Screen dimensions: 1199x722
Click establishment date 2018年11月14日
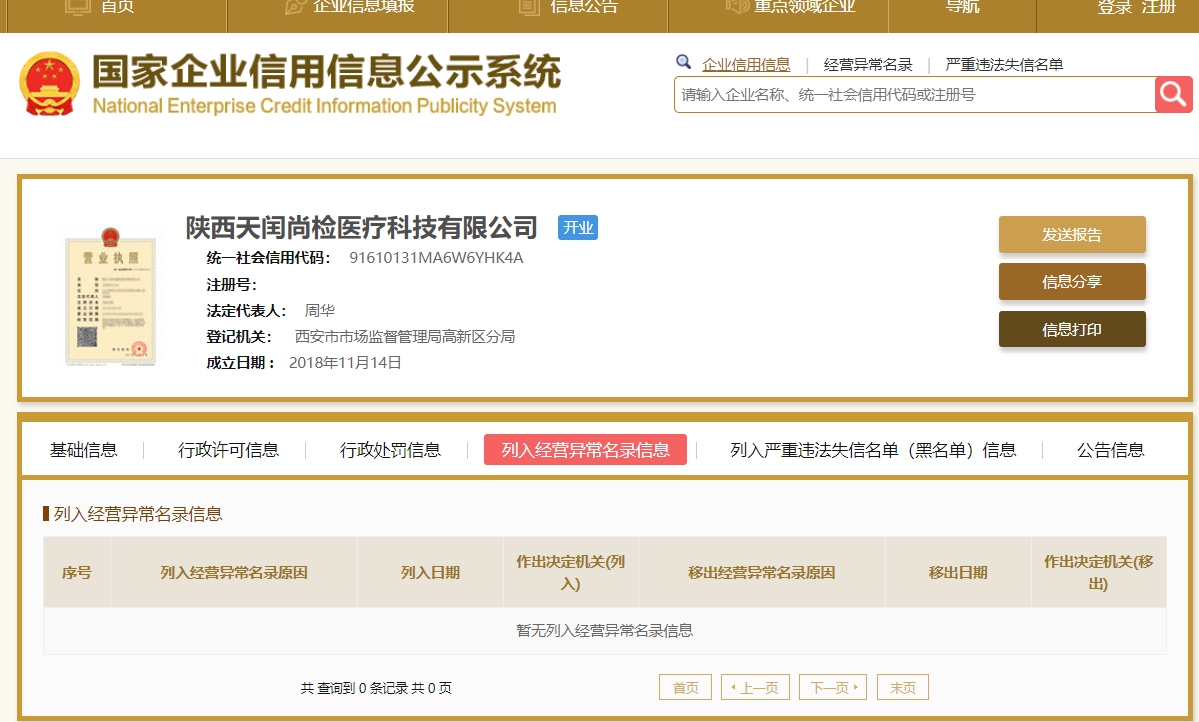coord(345,363)
